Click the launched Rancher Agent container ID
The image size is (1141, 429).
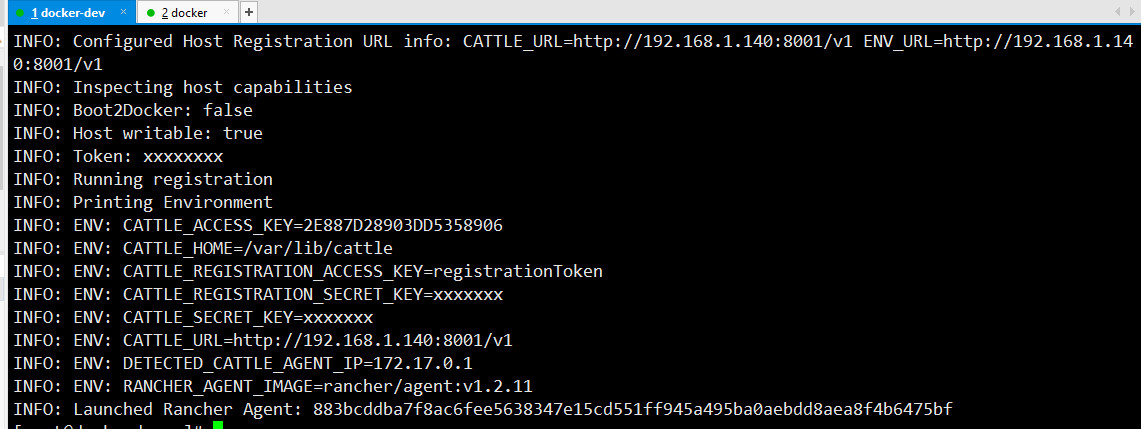[632, 409]
